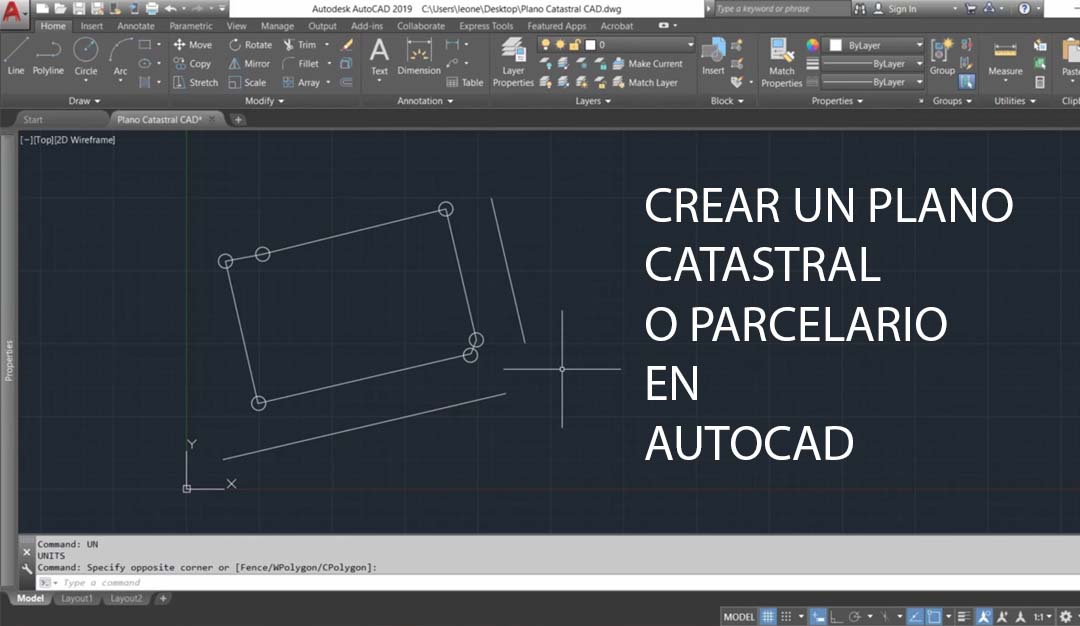Click the Measure tool
Image resolution: width=1080 pixels, height=626 pixels.
pos(1005,58)
